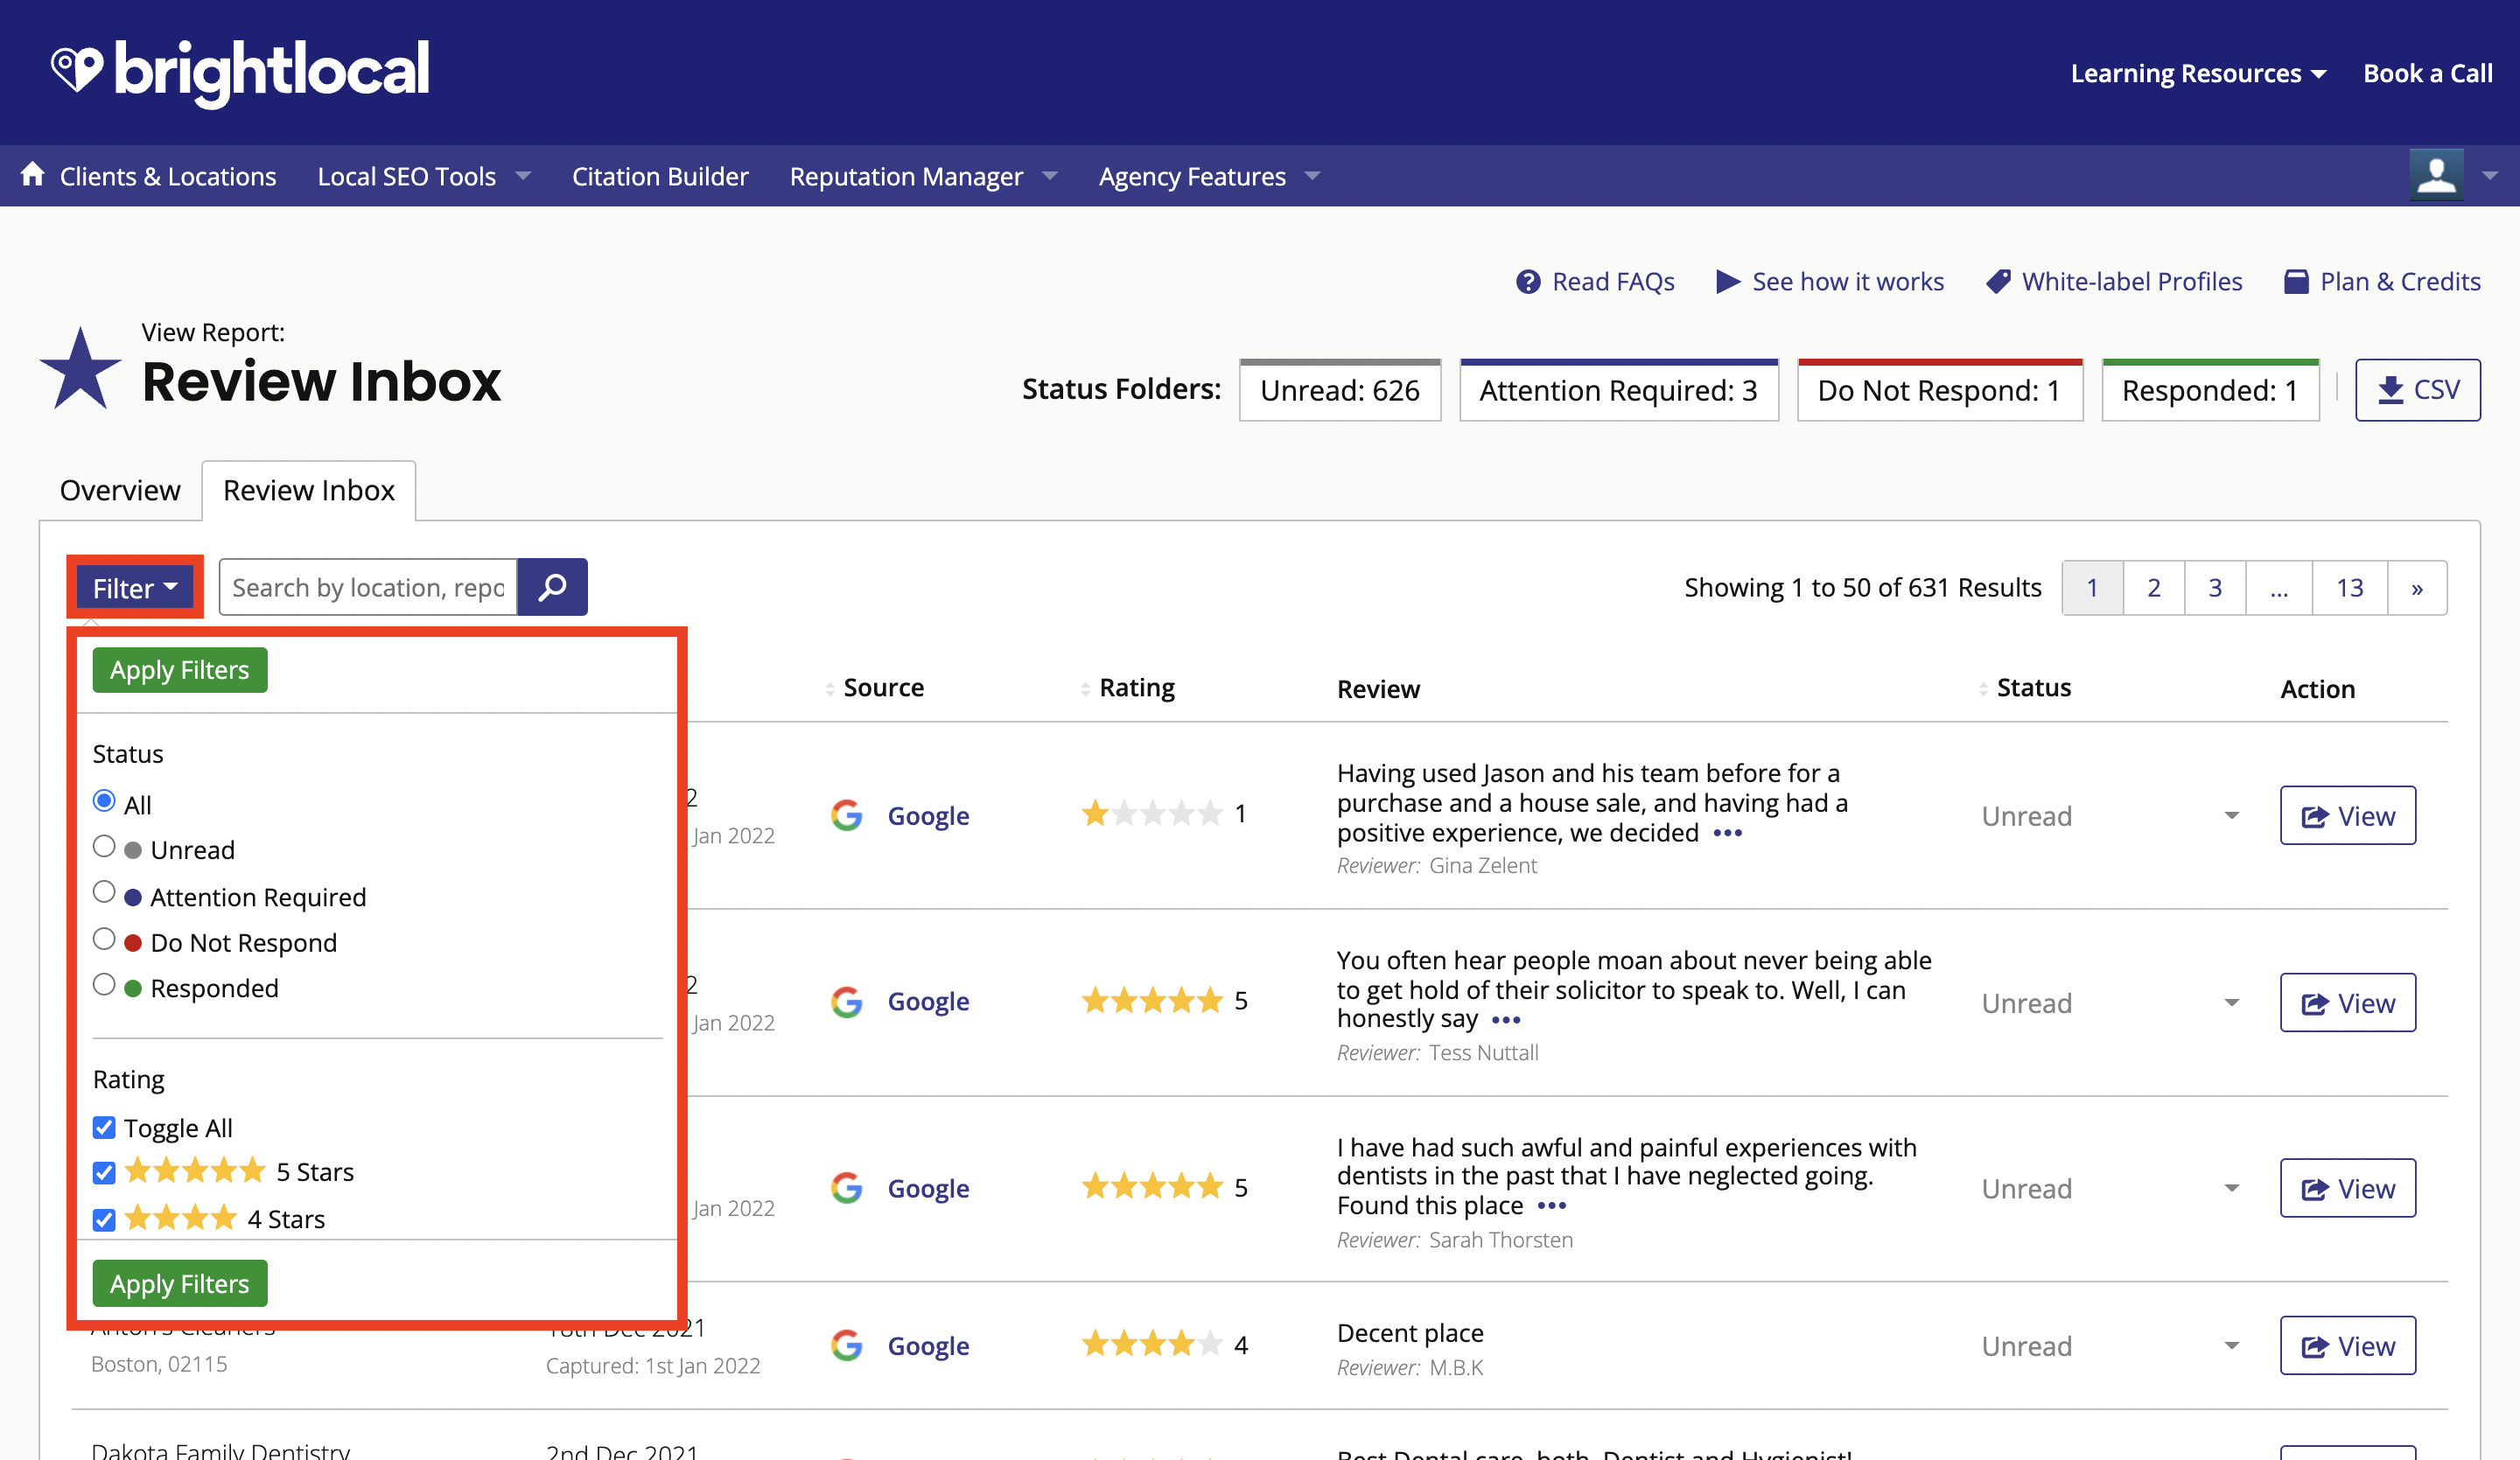Viewport: 2520px width, 1460px height.
Task: Select the Unread status radio button
Action: pos(104,846)
